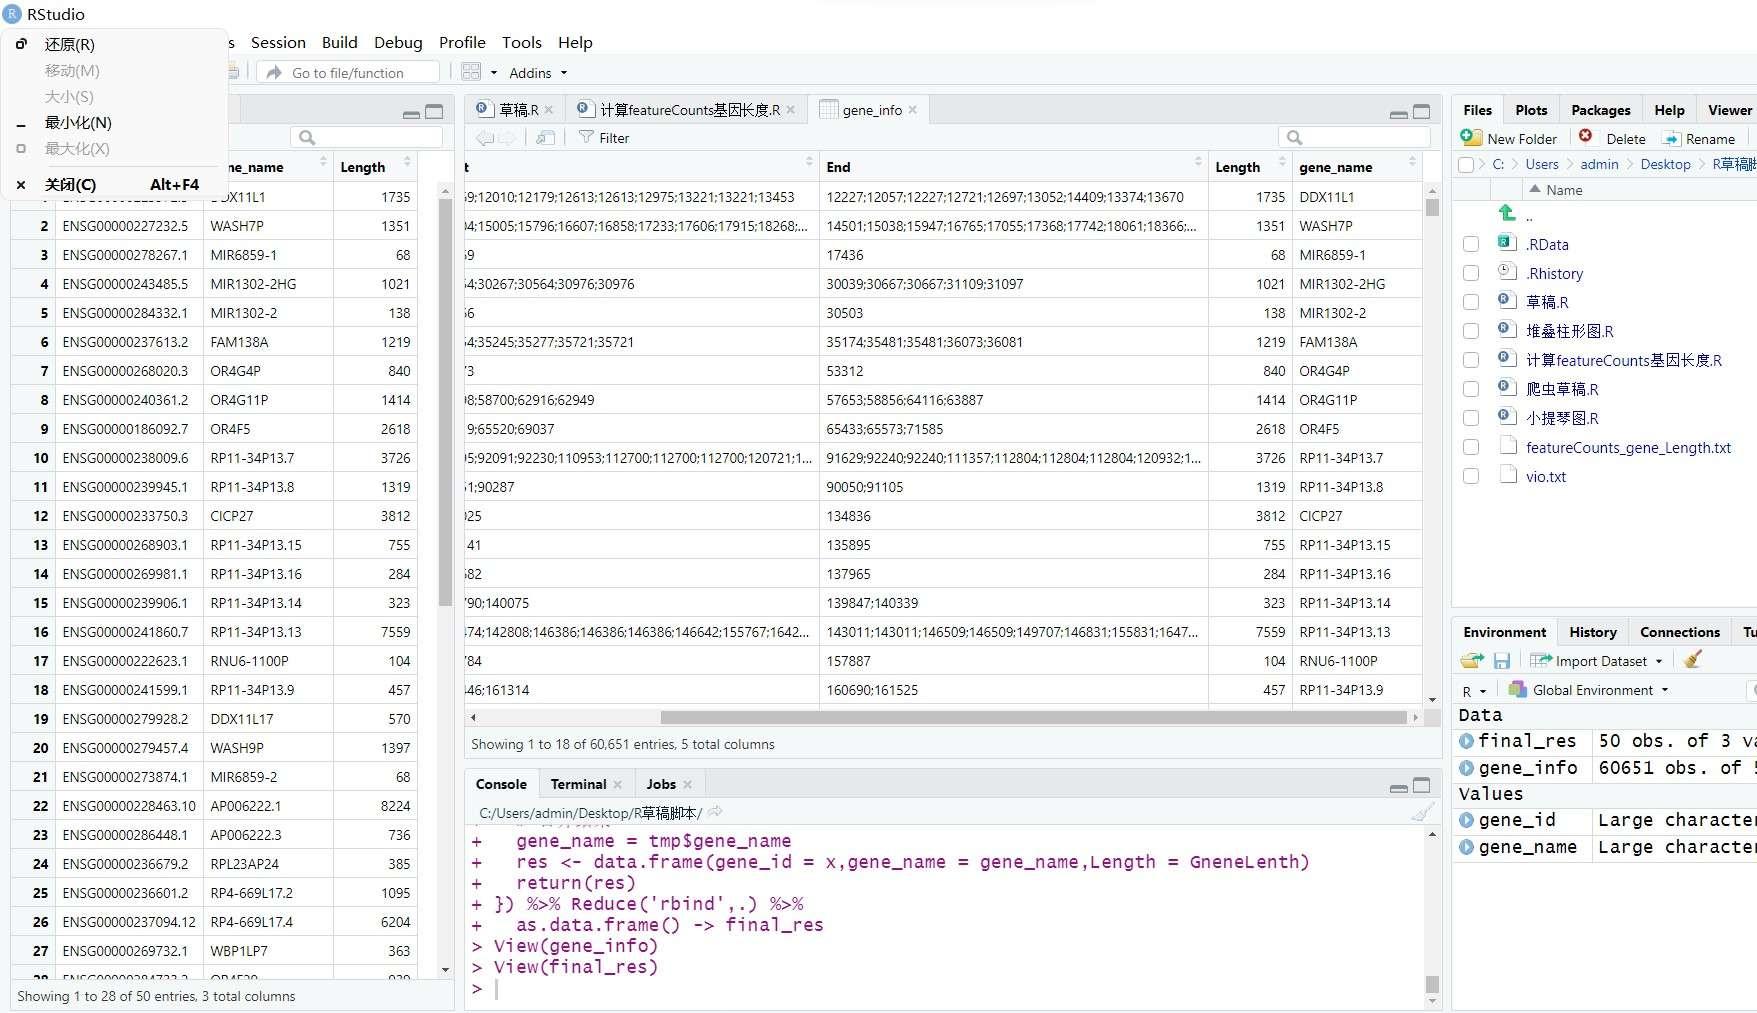Select the vio.txt file checkbox
The height and width of the screenshot is (1013, 1757).
point(1470,476)
